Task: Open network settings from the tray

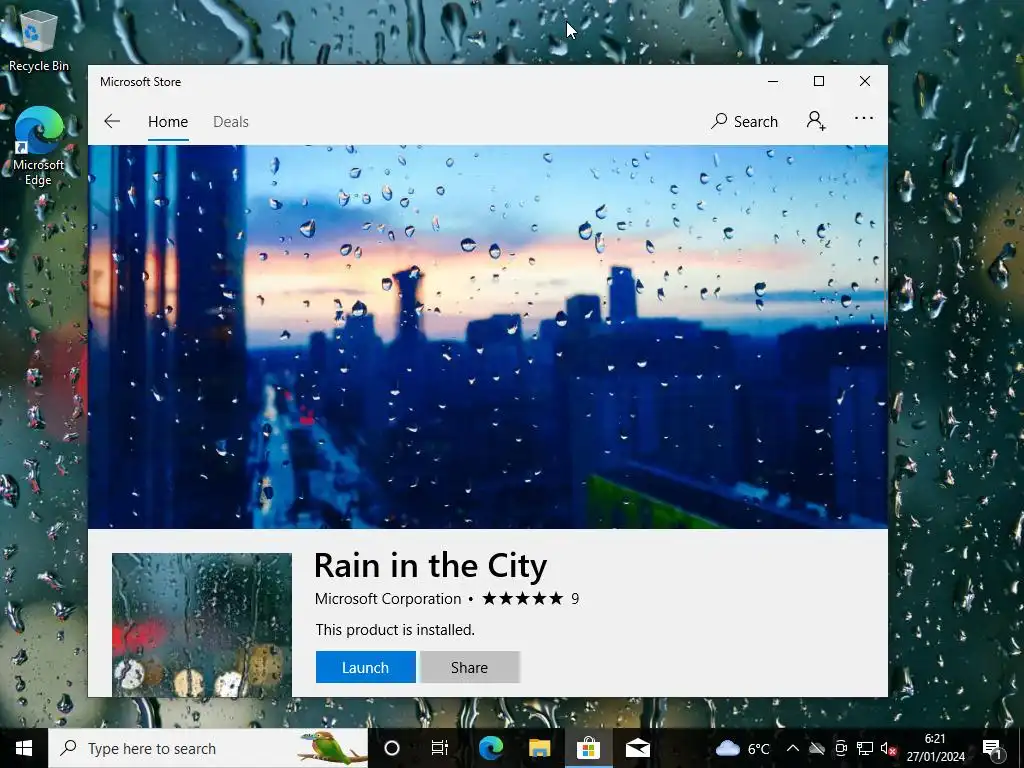Action: (865, 748)
